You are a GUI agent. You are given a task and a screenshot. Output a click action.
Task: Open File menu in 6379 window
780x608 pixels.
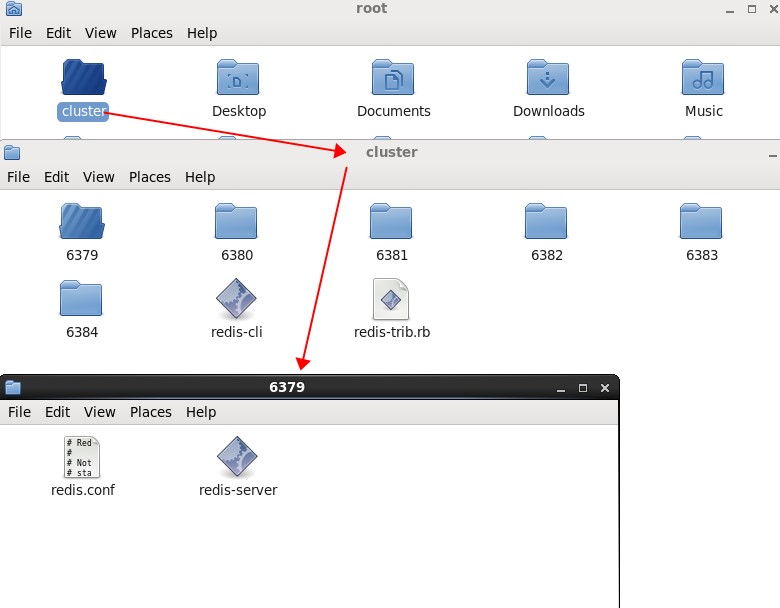(19, 412)
